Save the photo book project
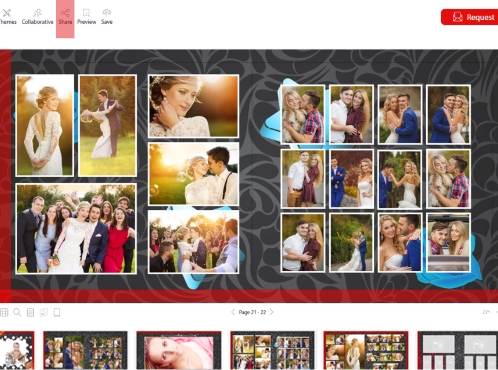Viewport: 498px width, 370px height. point(107,17)
